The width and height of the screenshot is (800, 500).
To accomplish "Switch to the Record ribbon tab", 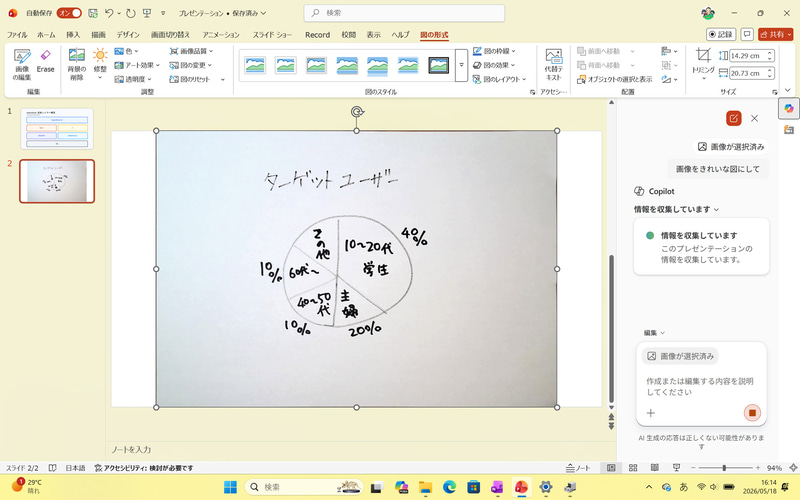I will (x=317, y=35).
